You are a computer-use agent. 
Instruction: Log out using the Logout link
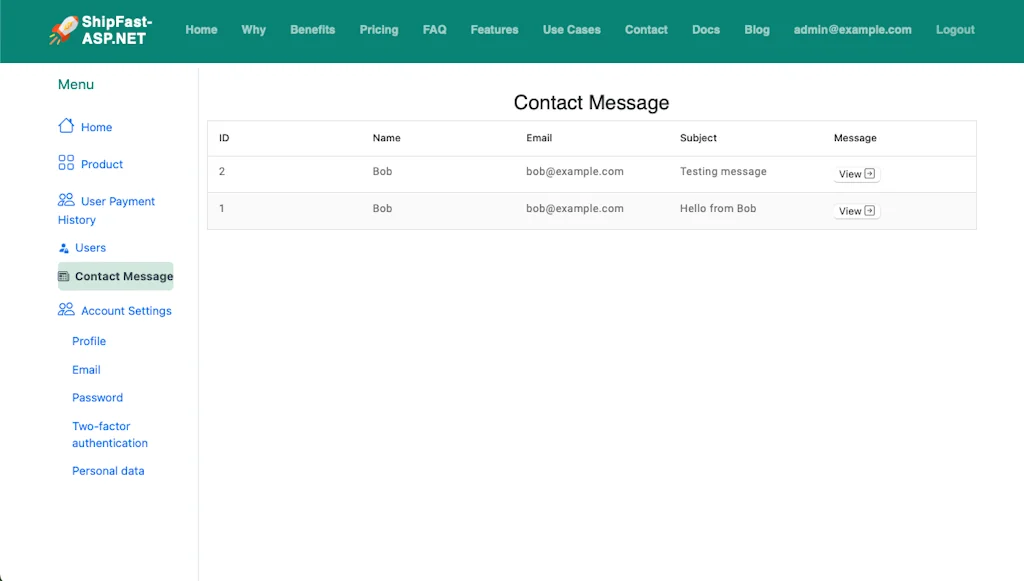pos(955,30)
